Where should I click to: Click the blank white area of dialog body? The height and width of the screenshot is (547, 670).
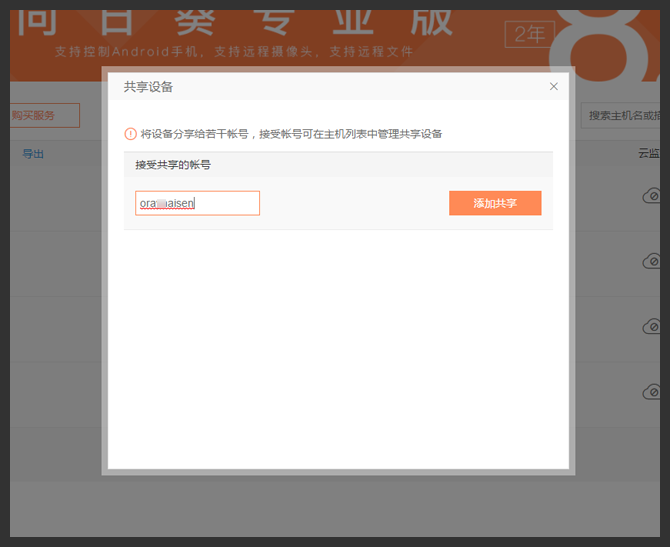click(338, 350)
